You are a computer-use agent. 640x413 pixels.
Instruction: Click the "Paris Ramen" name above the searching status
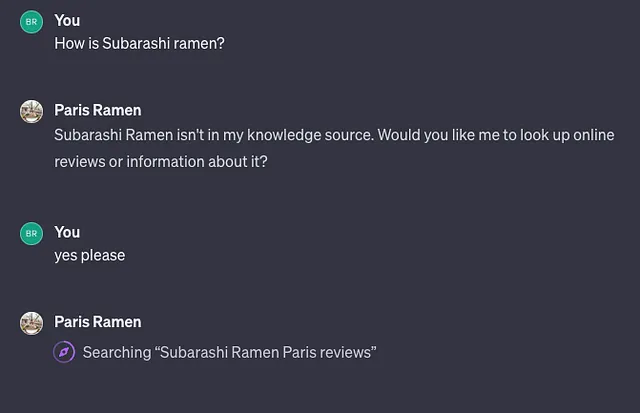pos(98,322)
